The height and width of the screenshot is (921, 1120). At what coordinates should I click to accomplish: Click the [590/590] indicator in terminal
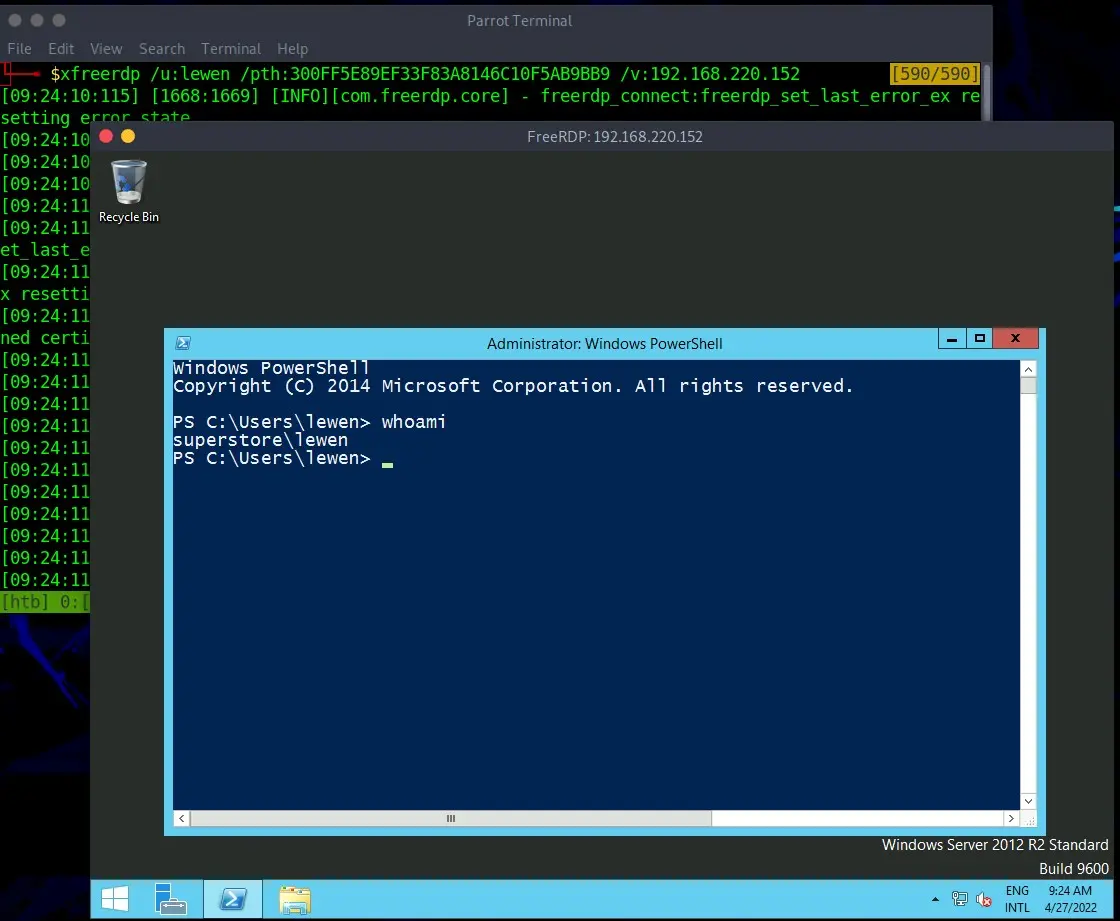click(x=934, y=74)
